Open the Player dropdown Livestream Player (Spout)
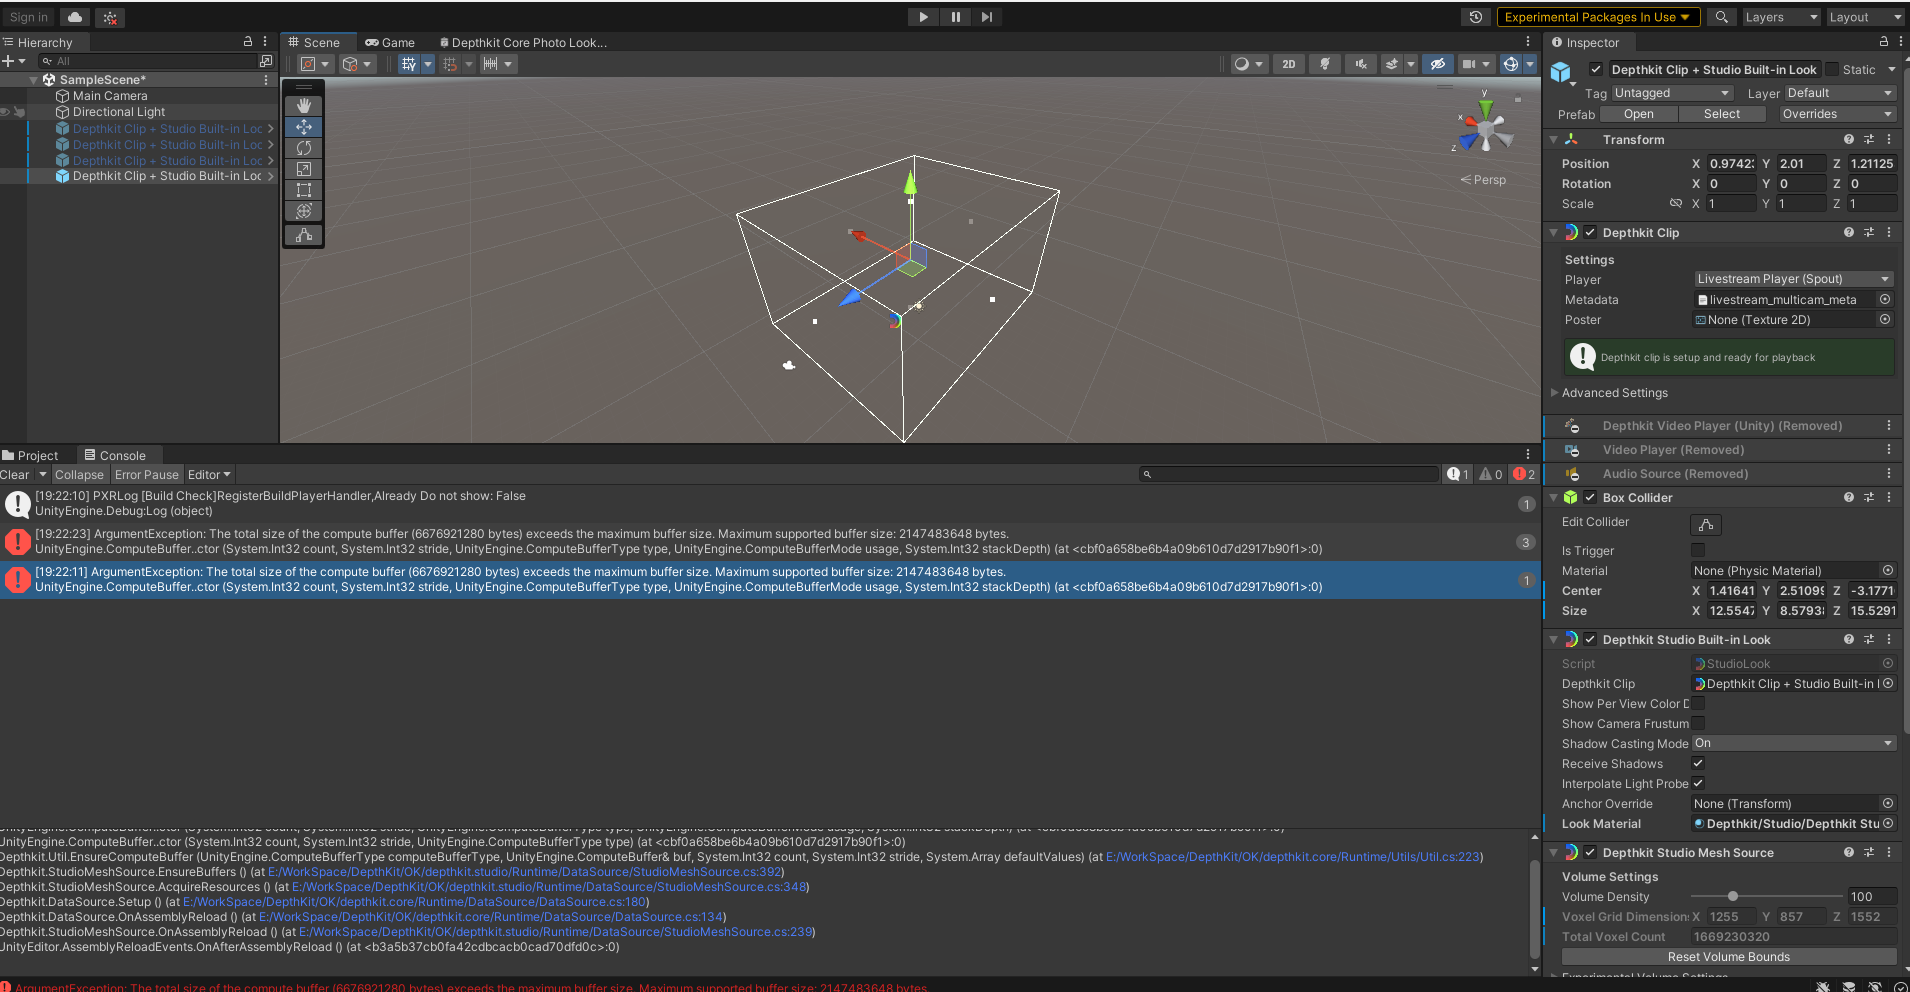Screen dimensions: 1910x992 [x=1793, y=279]
